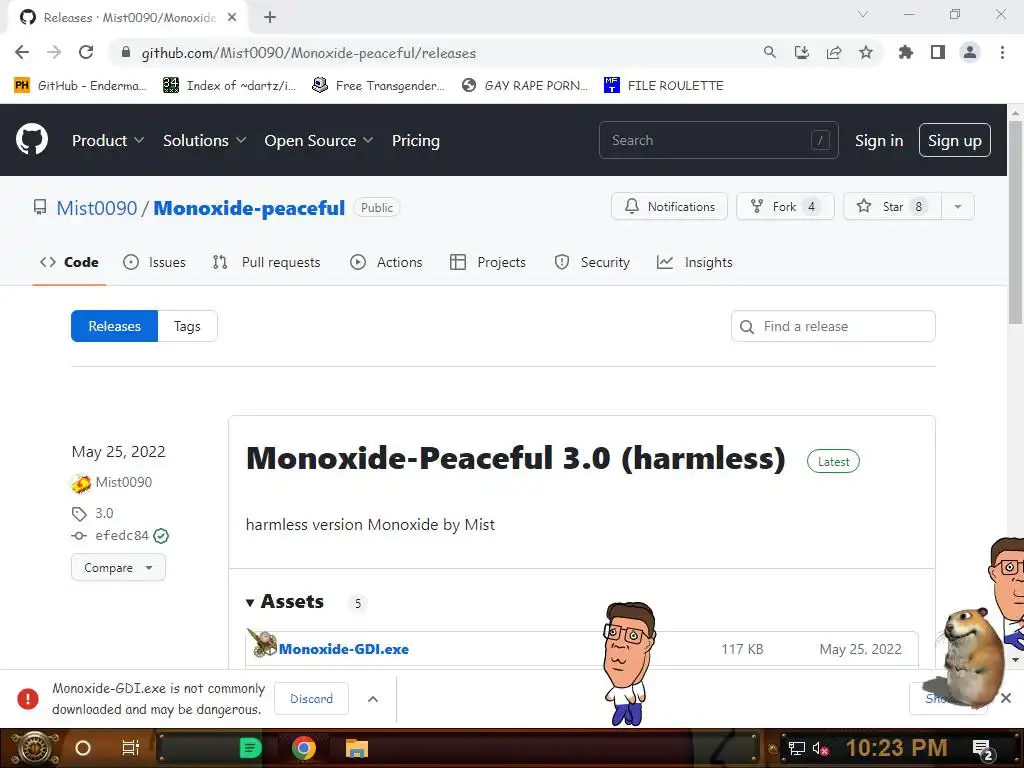Viewport: 1024px width, 768px height.
Task: Reload the page with refresh icon
Action: point(86,52)
